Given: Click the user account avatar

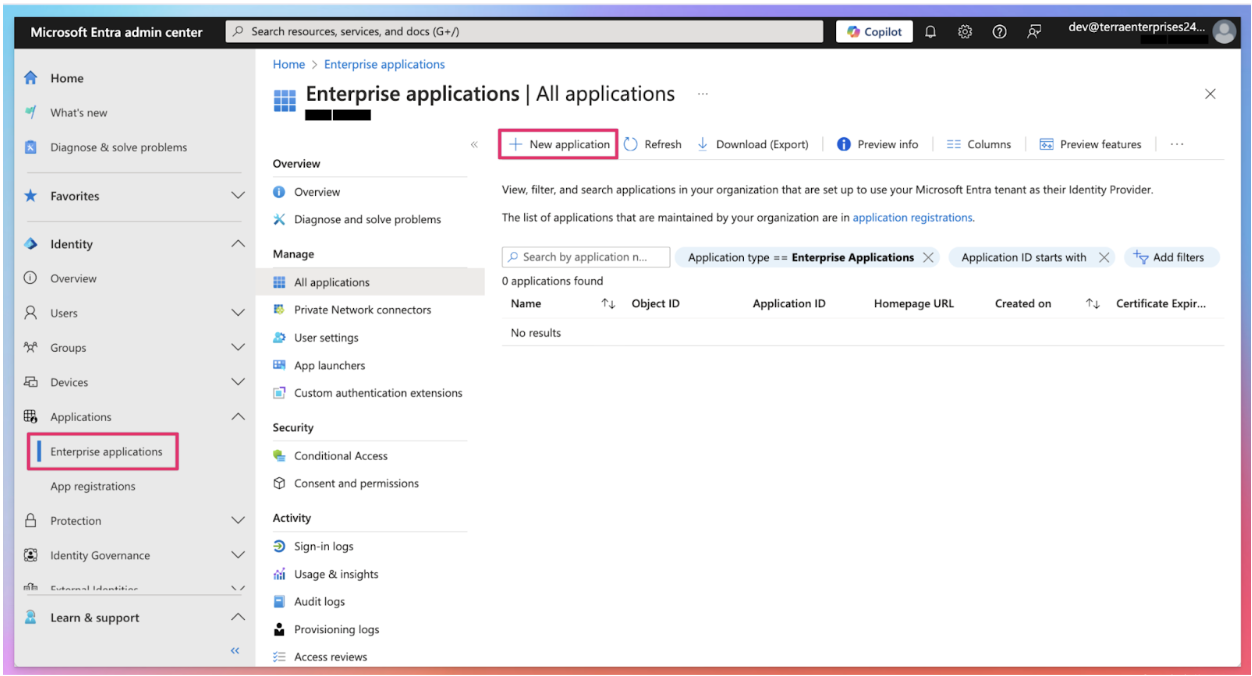Looking at the screenshot, I should tap(1224, 32).
